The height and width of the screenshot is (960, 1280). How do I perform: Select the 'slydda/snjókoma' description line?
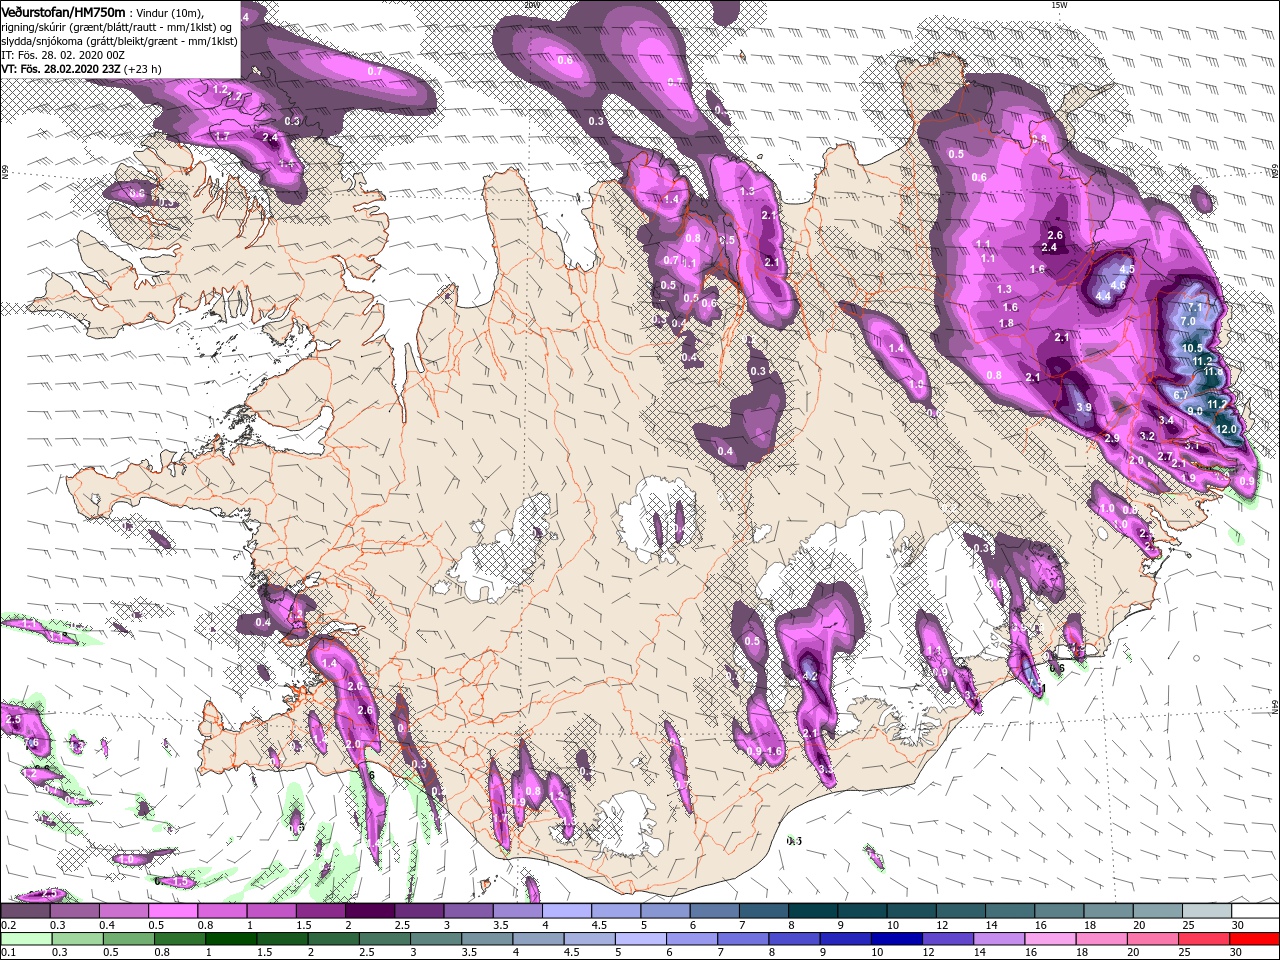pos(118,41)
